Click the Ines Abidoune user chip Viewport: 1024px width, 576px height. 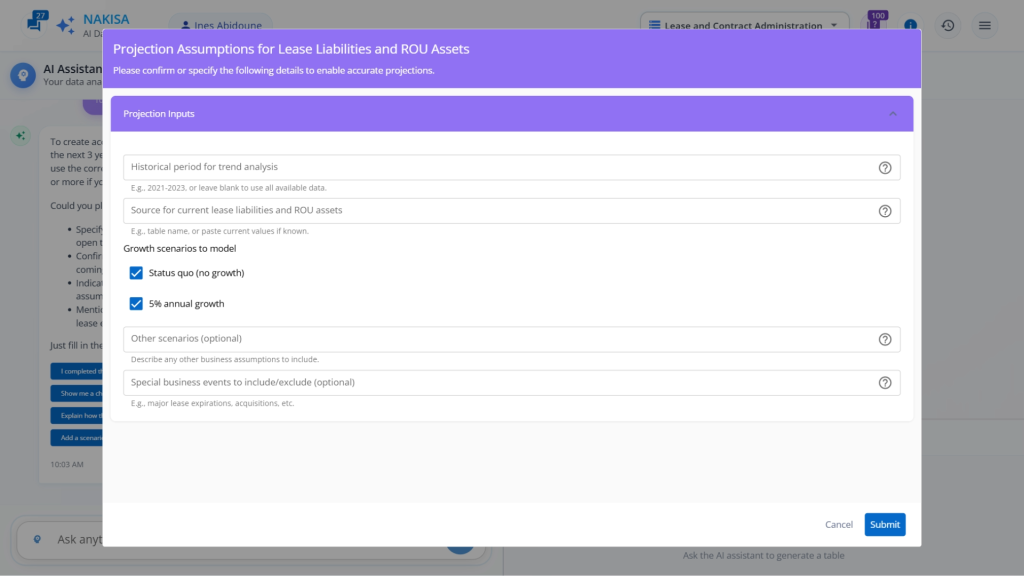click(x=220, y=25)
